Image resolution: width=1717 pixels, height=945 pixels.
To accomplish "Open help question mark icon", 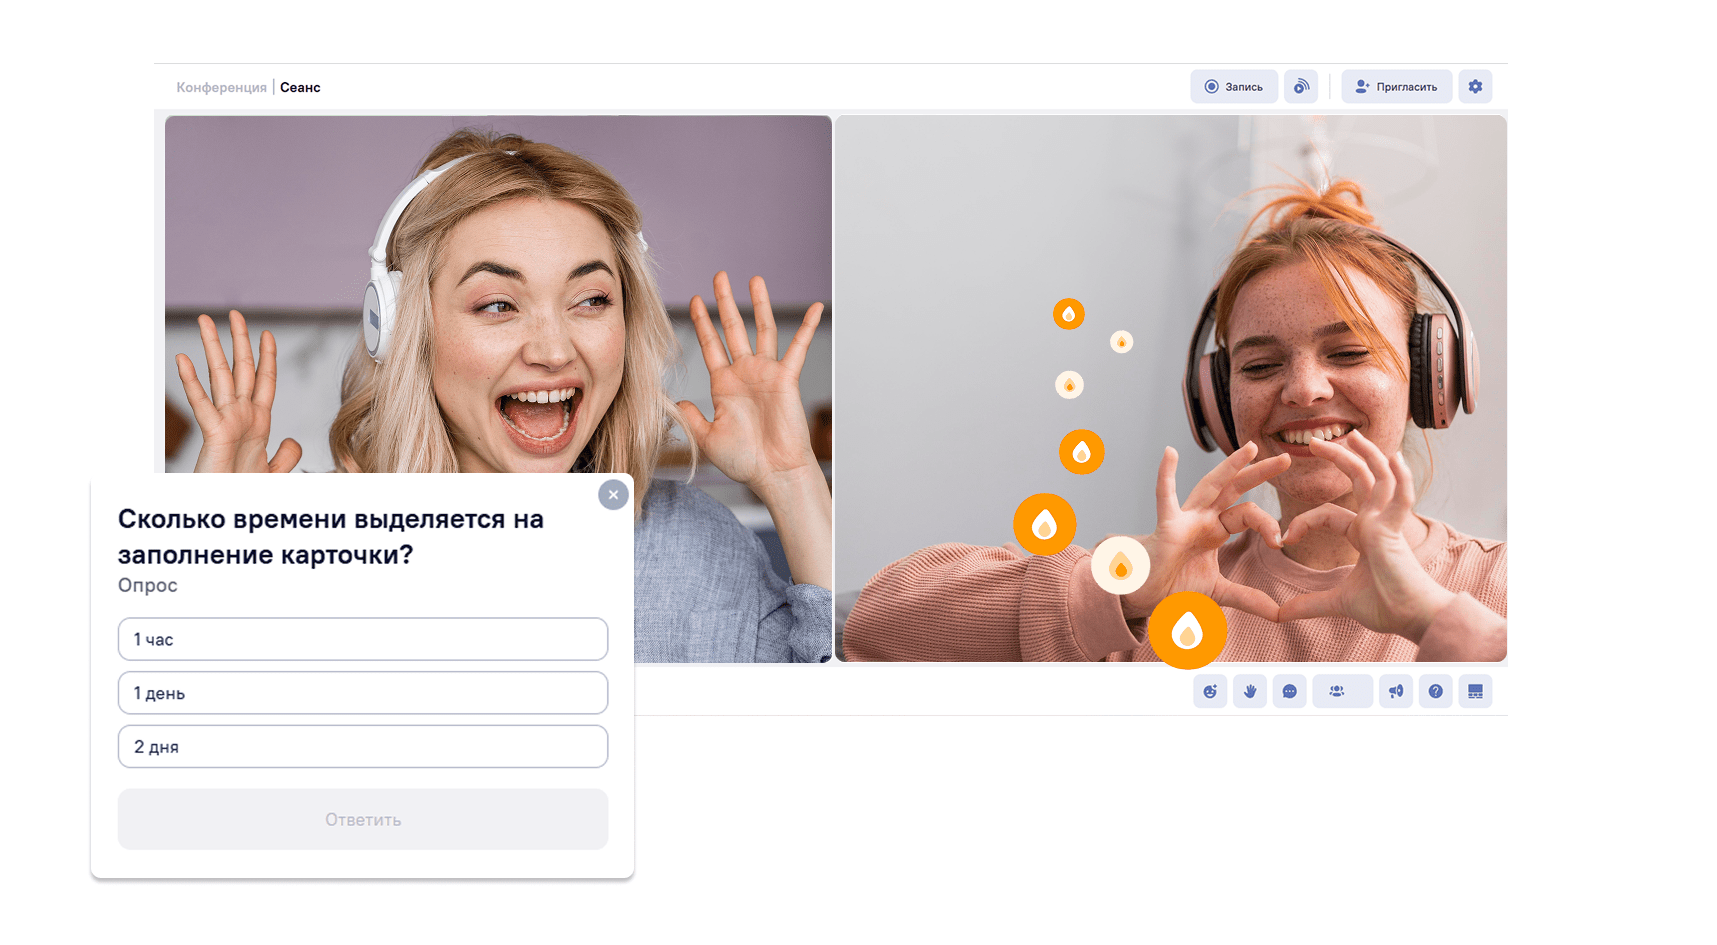I will [1436, 691].
